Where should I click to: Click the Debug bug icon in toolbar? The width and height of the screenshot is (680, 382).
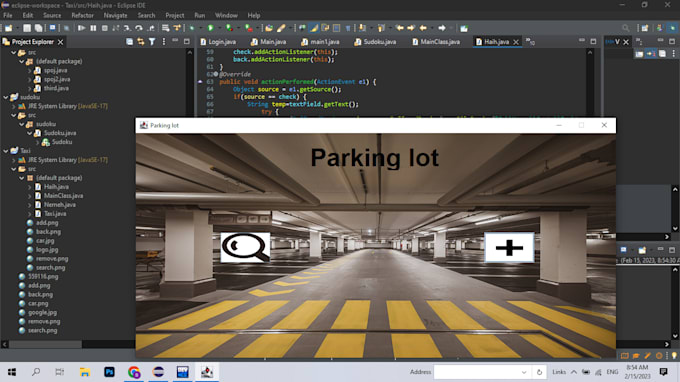[192, 28]
